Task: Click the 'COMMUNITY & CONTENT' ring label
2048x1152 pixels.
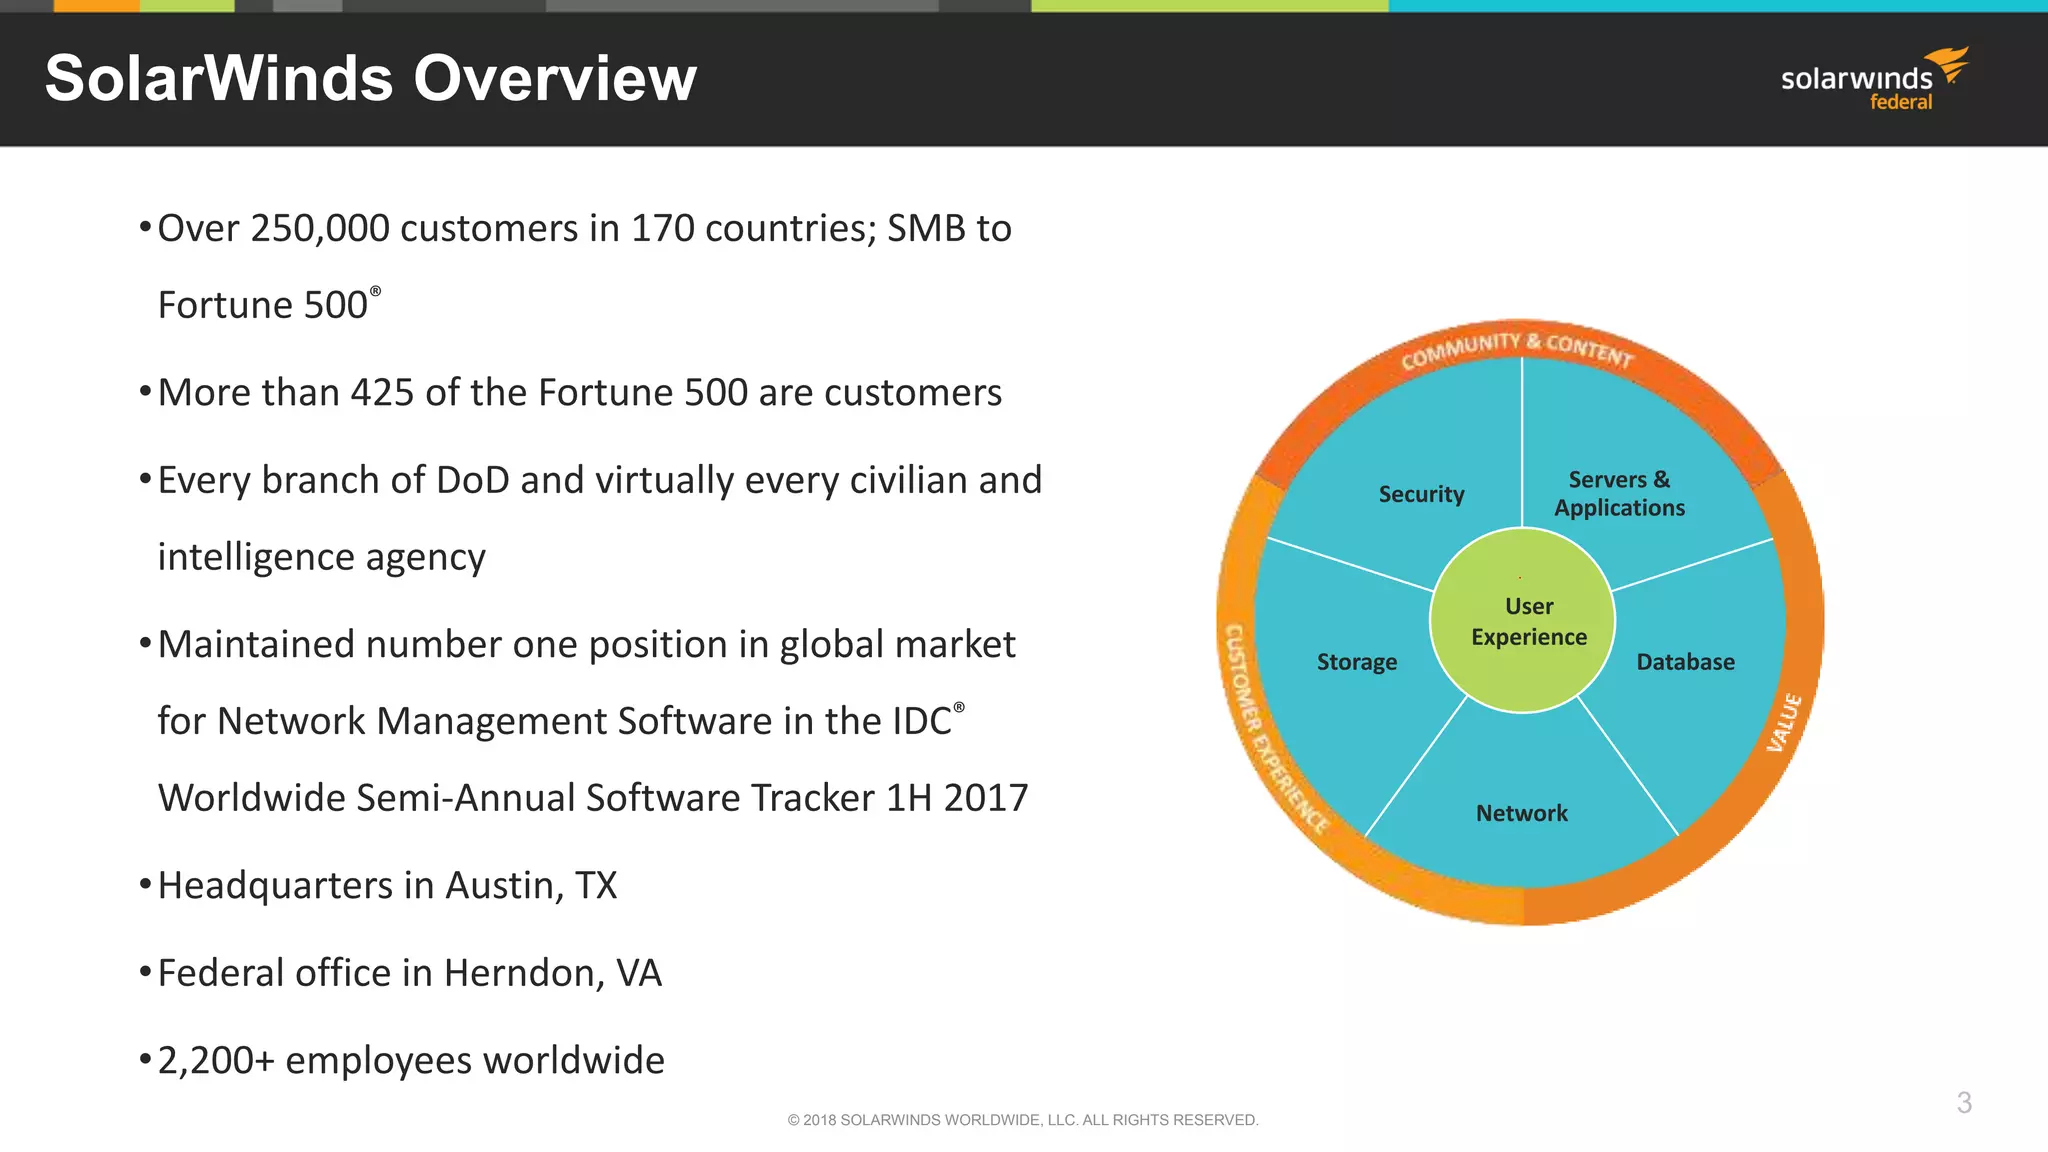Action: pos(1517,350)
